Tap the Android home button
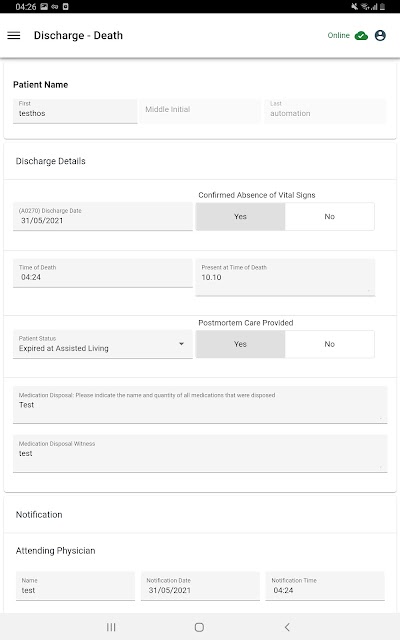Viewport: 400px width, 640px height. pos(199,627)
